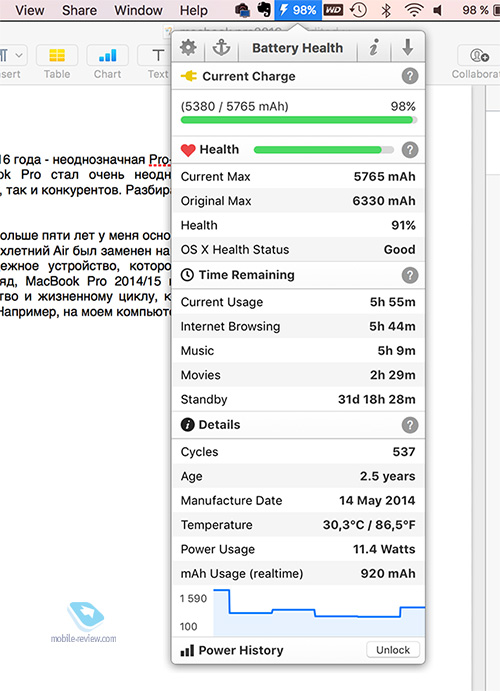Toggle the Bluetooth status menu

[386, 10]
